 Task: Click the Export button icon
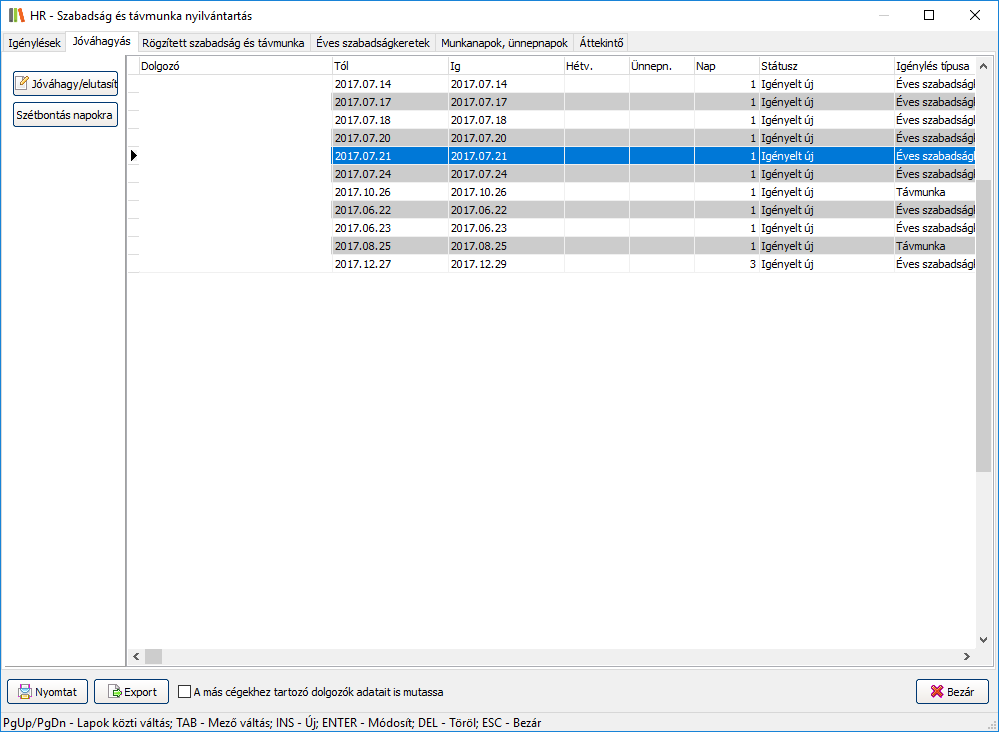tap(114, 692)
